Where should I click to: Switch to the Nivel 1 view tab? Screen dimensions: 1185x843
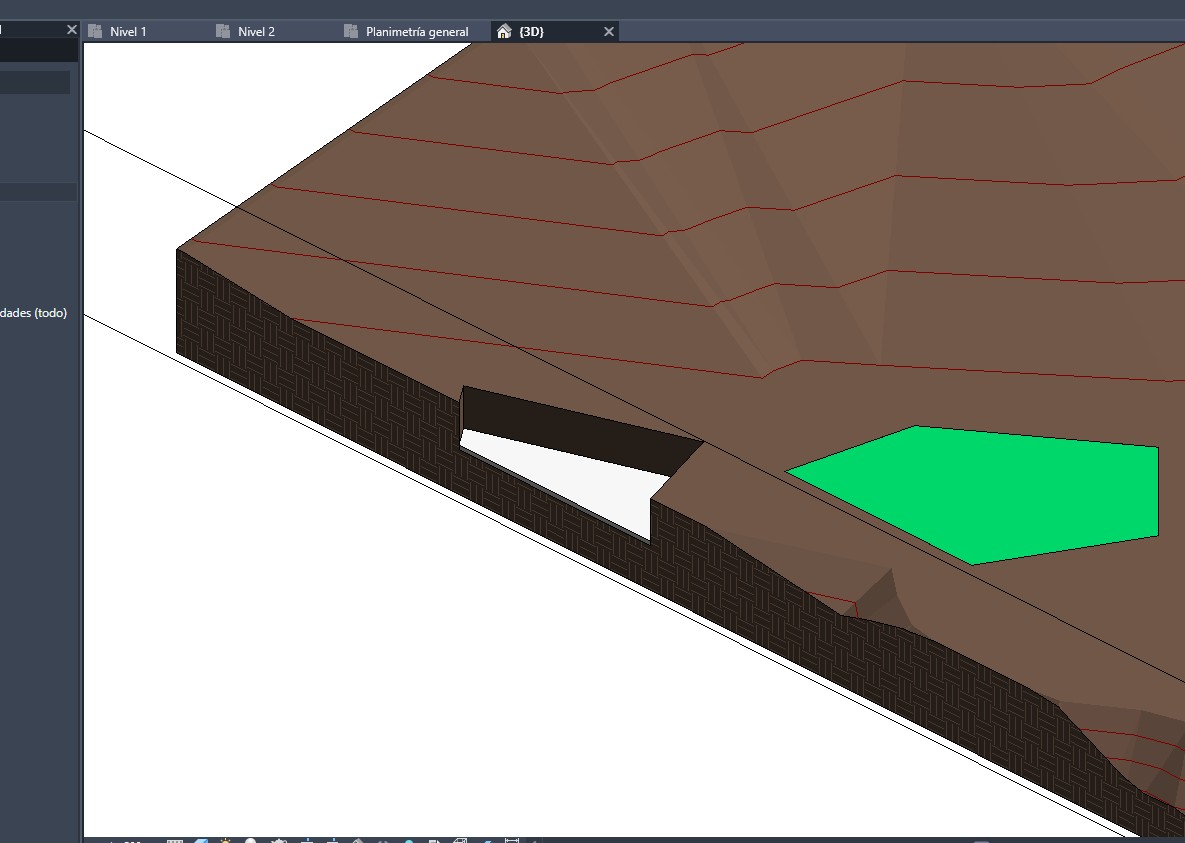click(x=127, y=32)
